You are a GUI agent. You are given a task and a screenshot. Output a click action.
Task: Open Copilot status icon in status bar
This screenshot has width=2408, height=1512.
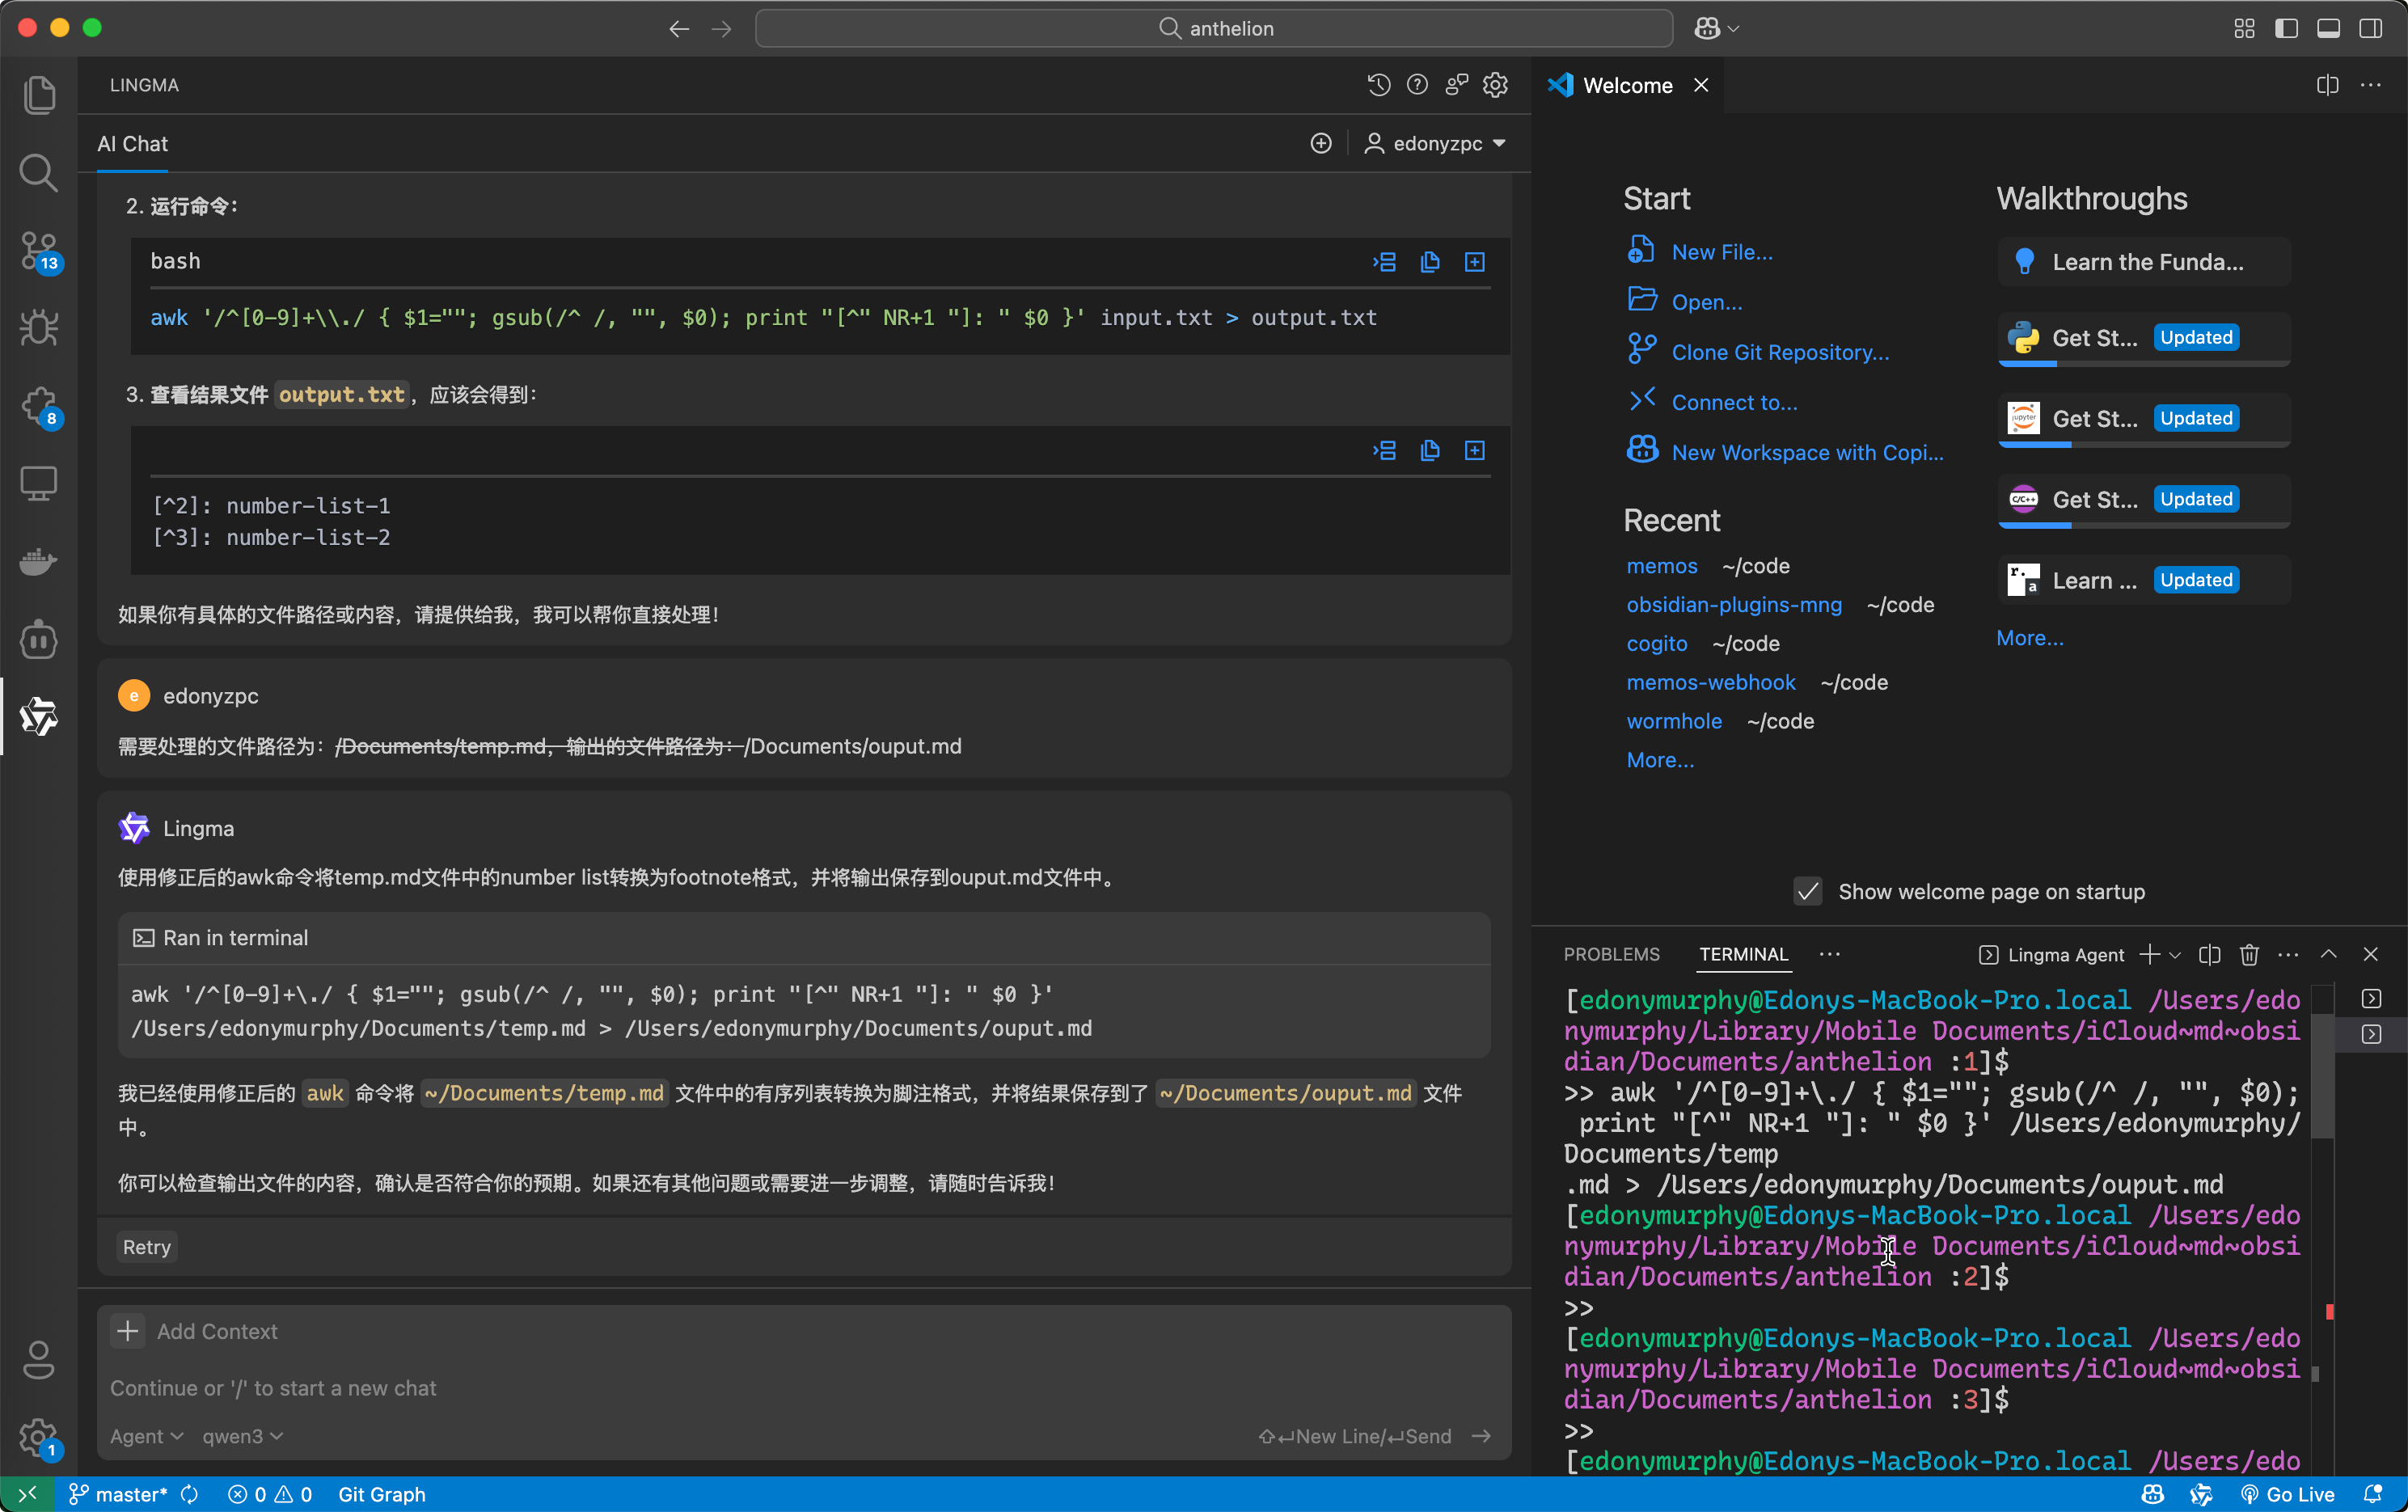(x=2153, y=1494)
